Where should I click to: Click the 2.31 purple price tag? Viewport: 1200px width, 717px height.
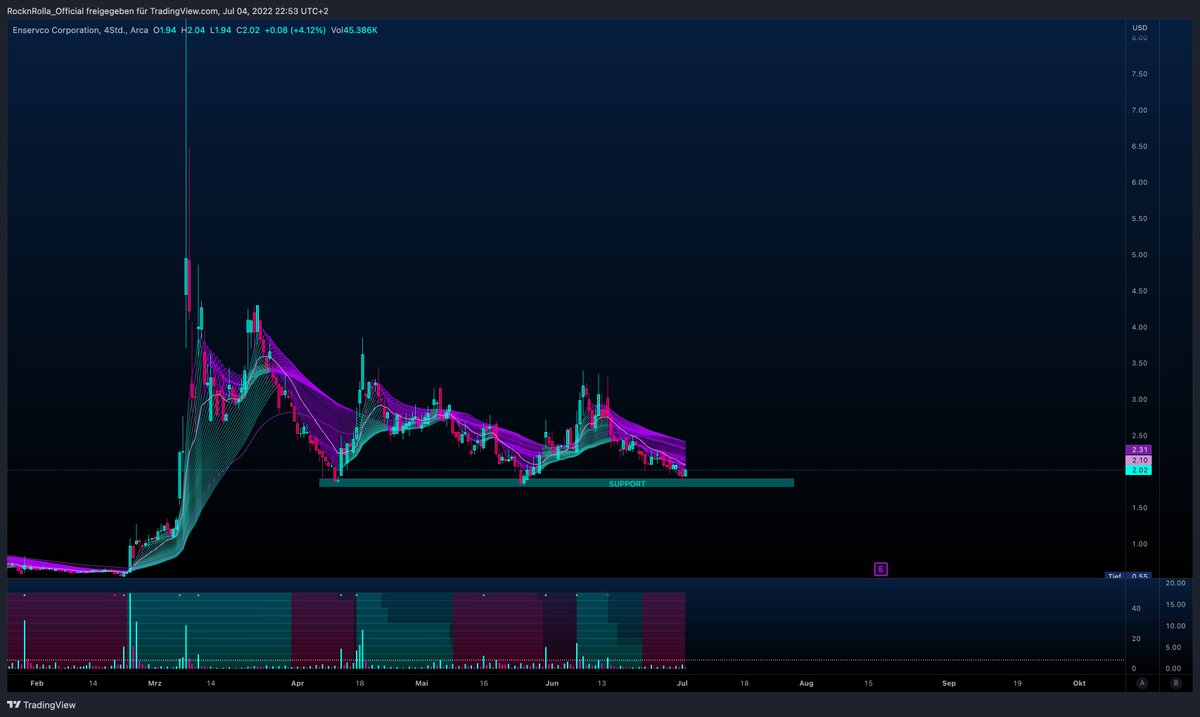1139,450
